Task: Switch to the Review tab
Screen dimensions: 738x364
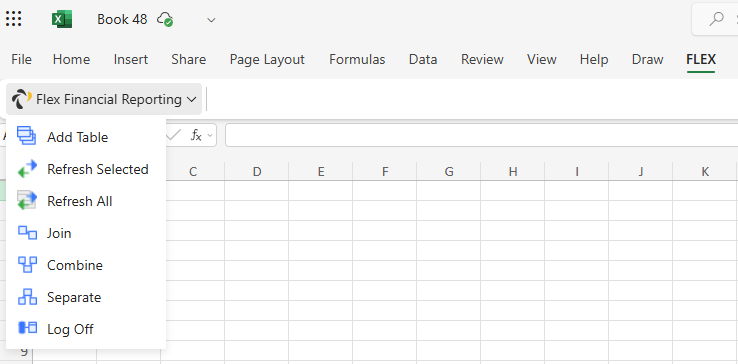Action: click(x=482, y=59)
